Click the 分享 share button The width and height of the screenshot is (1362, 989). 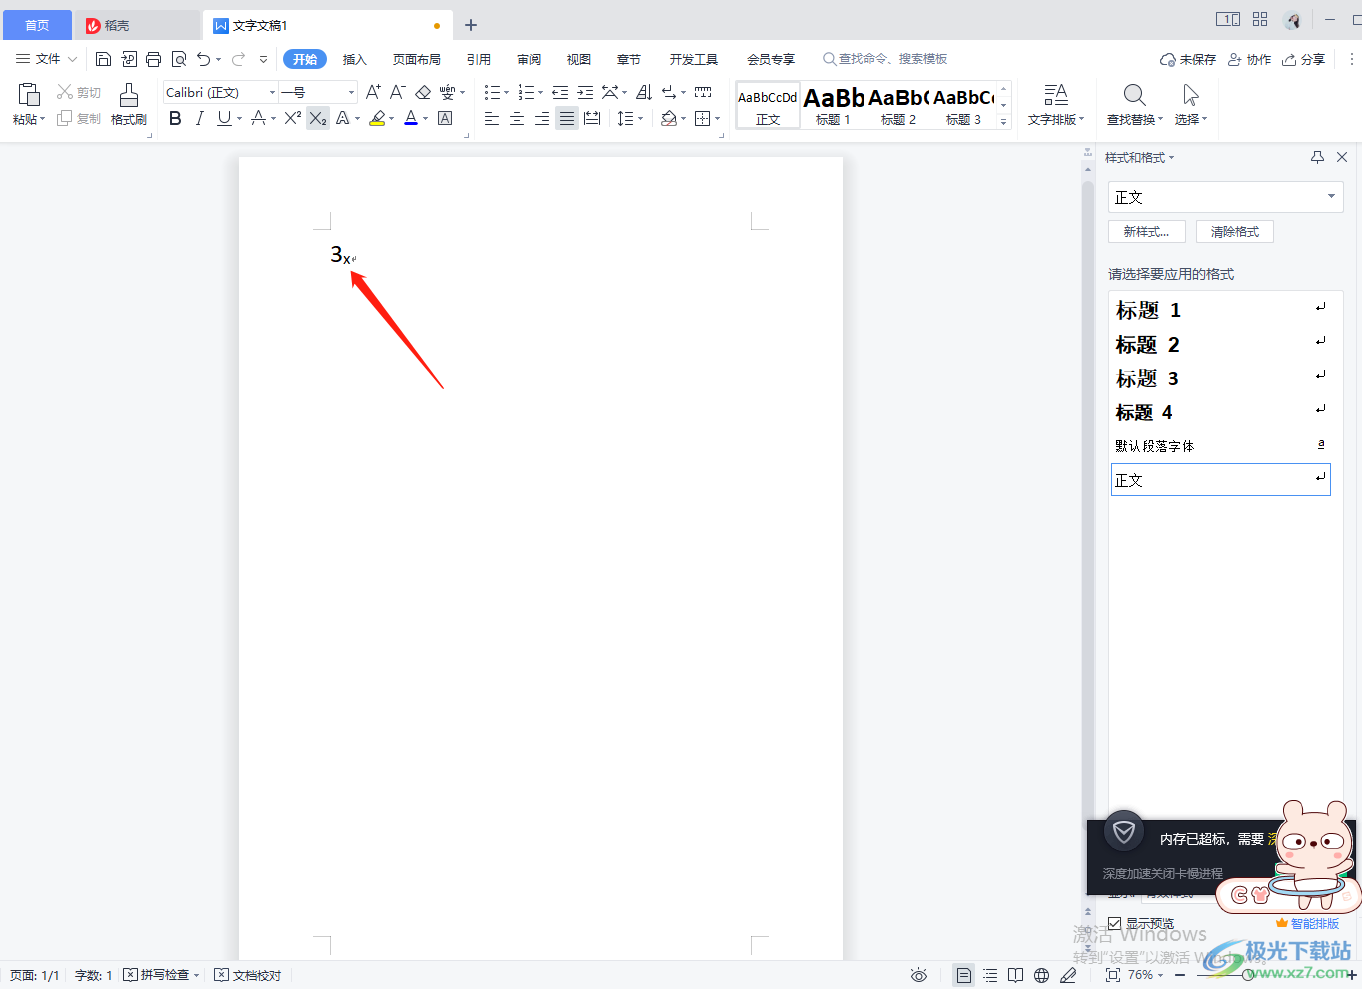click(1304, 59)
